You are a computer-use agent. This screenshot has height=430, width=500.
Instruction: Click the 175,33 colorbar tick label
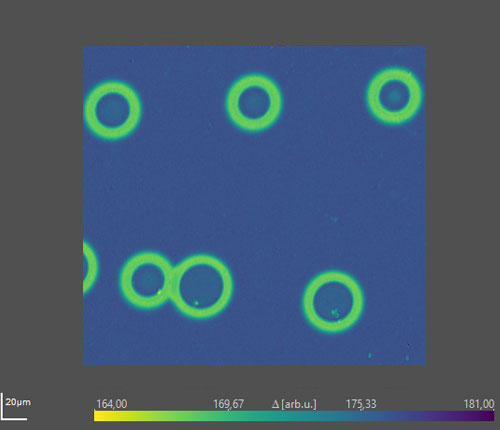[x=361, y=404]
